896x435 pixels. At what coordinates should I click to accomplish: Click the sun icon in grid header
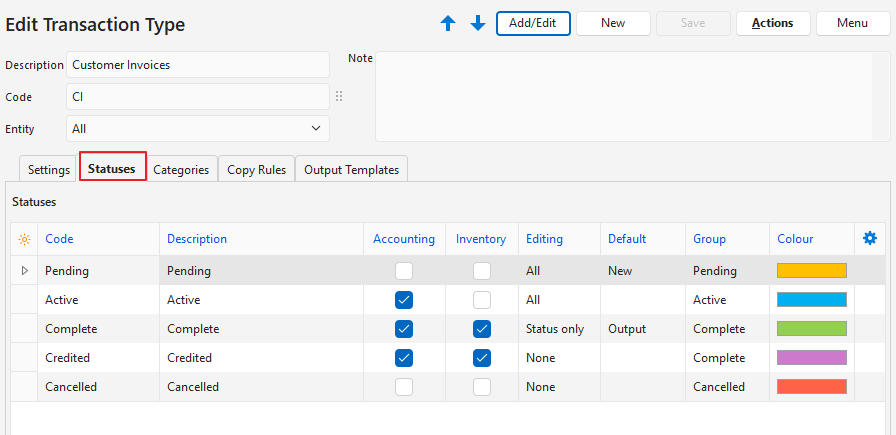24,239
